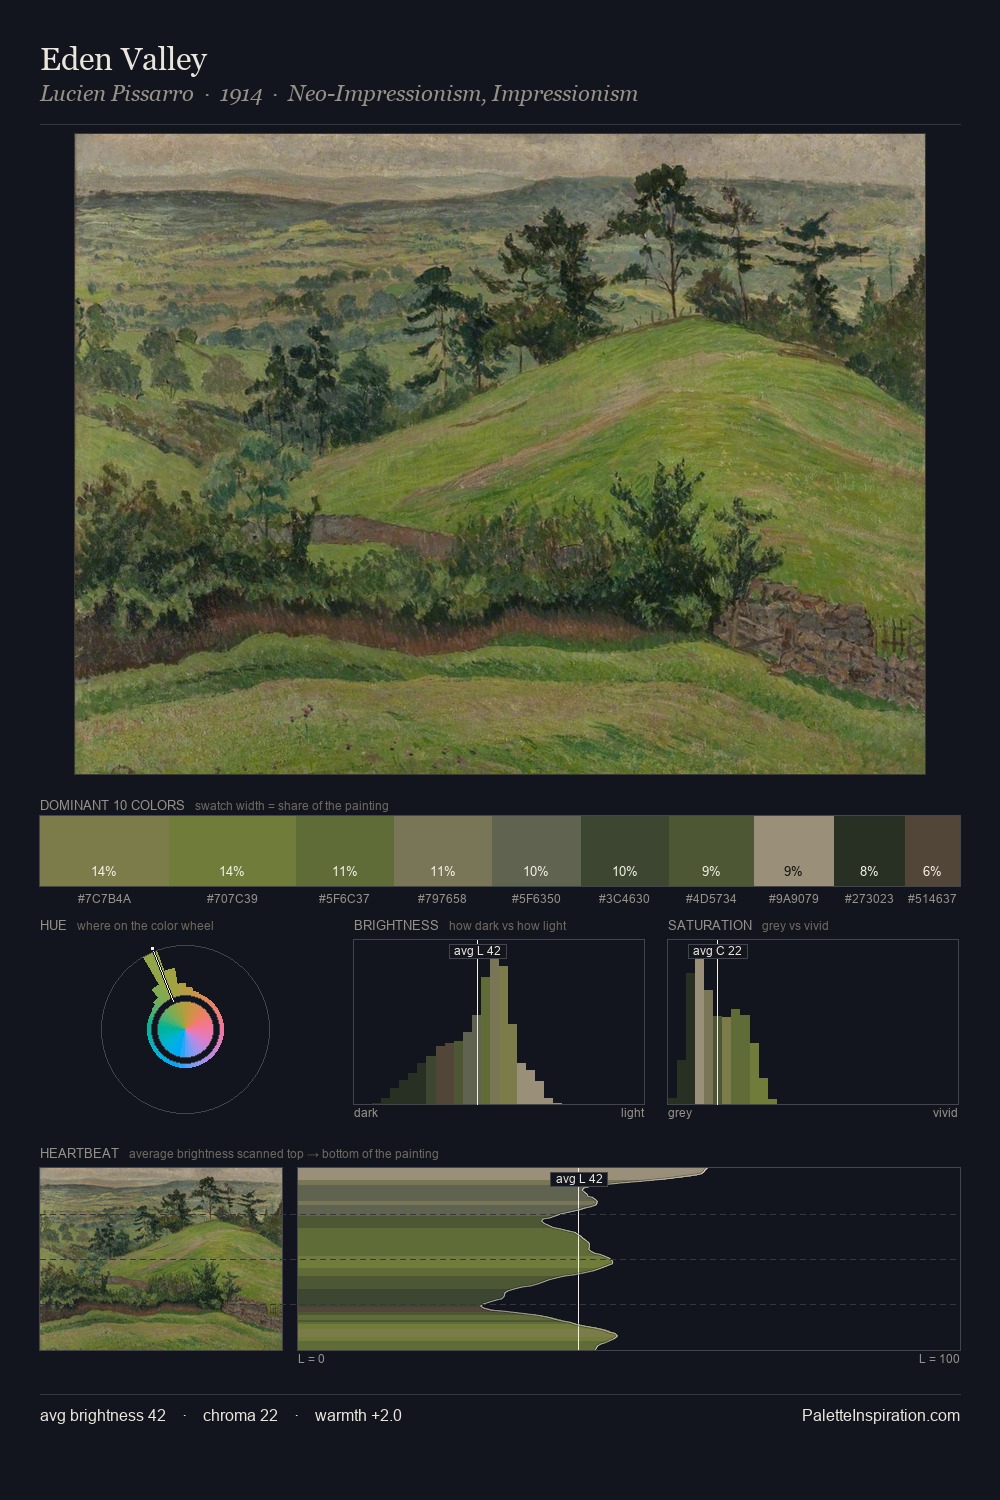This screenshot has height=1500, width=1000.
Task: Click the 'avg brightness 42' footer text
Action: 103,1415
